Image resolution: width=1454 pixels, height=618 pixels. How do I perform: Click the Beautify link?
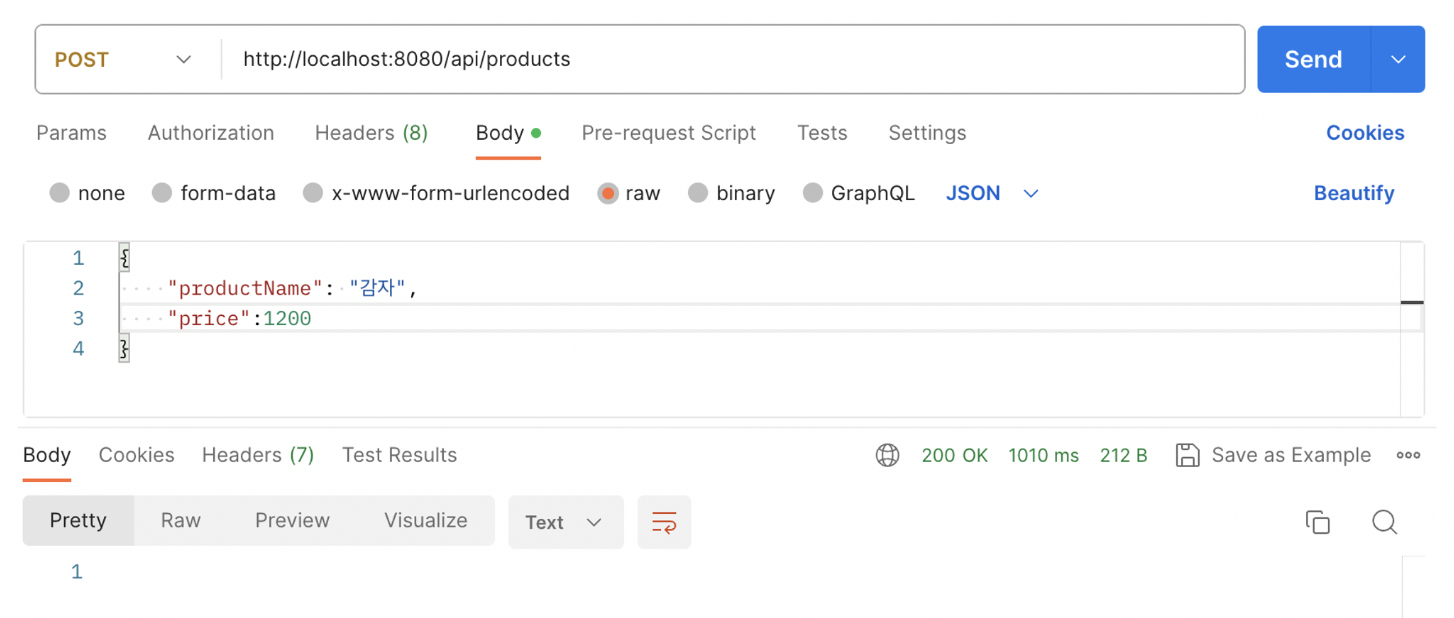click(1354, 194)
